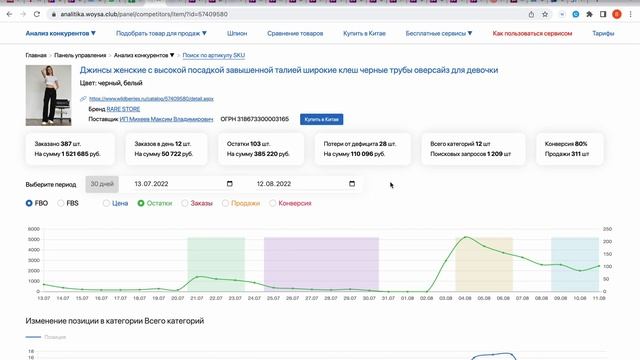640x360 pixels.
Task: Switch chart to Конверсия
Action: pyautogui.click(x=272, y=203)
